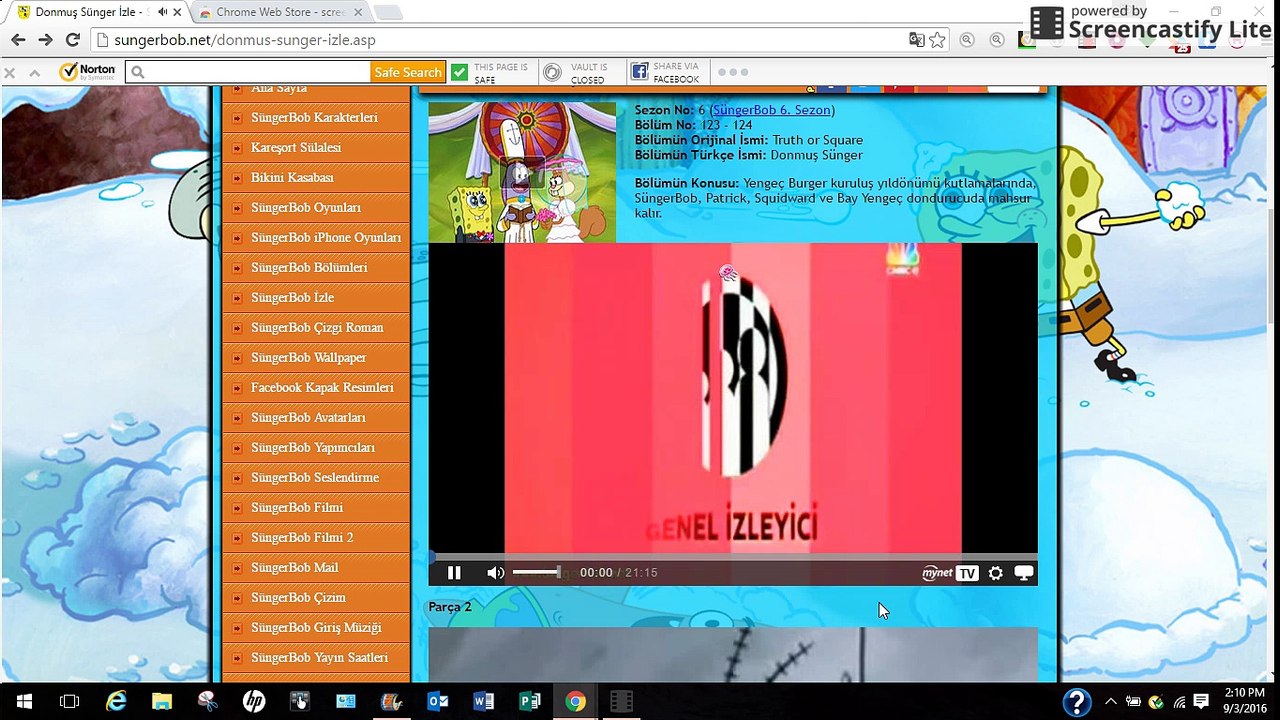Screen dimensions: 1280x720
Task: Click the Norton Safe Search button
Action: pyautogui.click(x=408, y=72)
